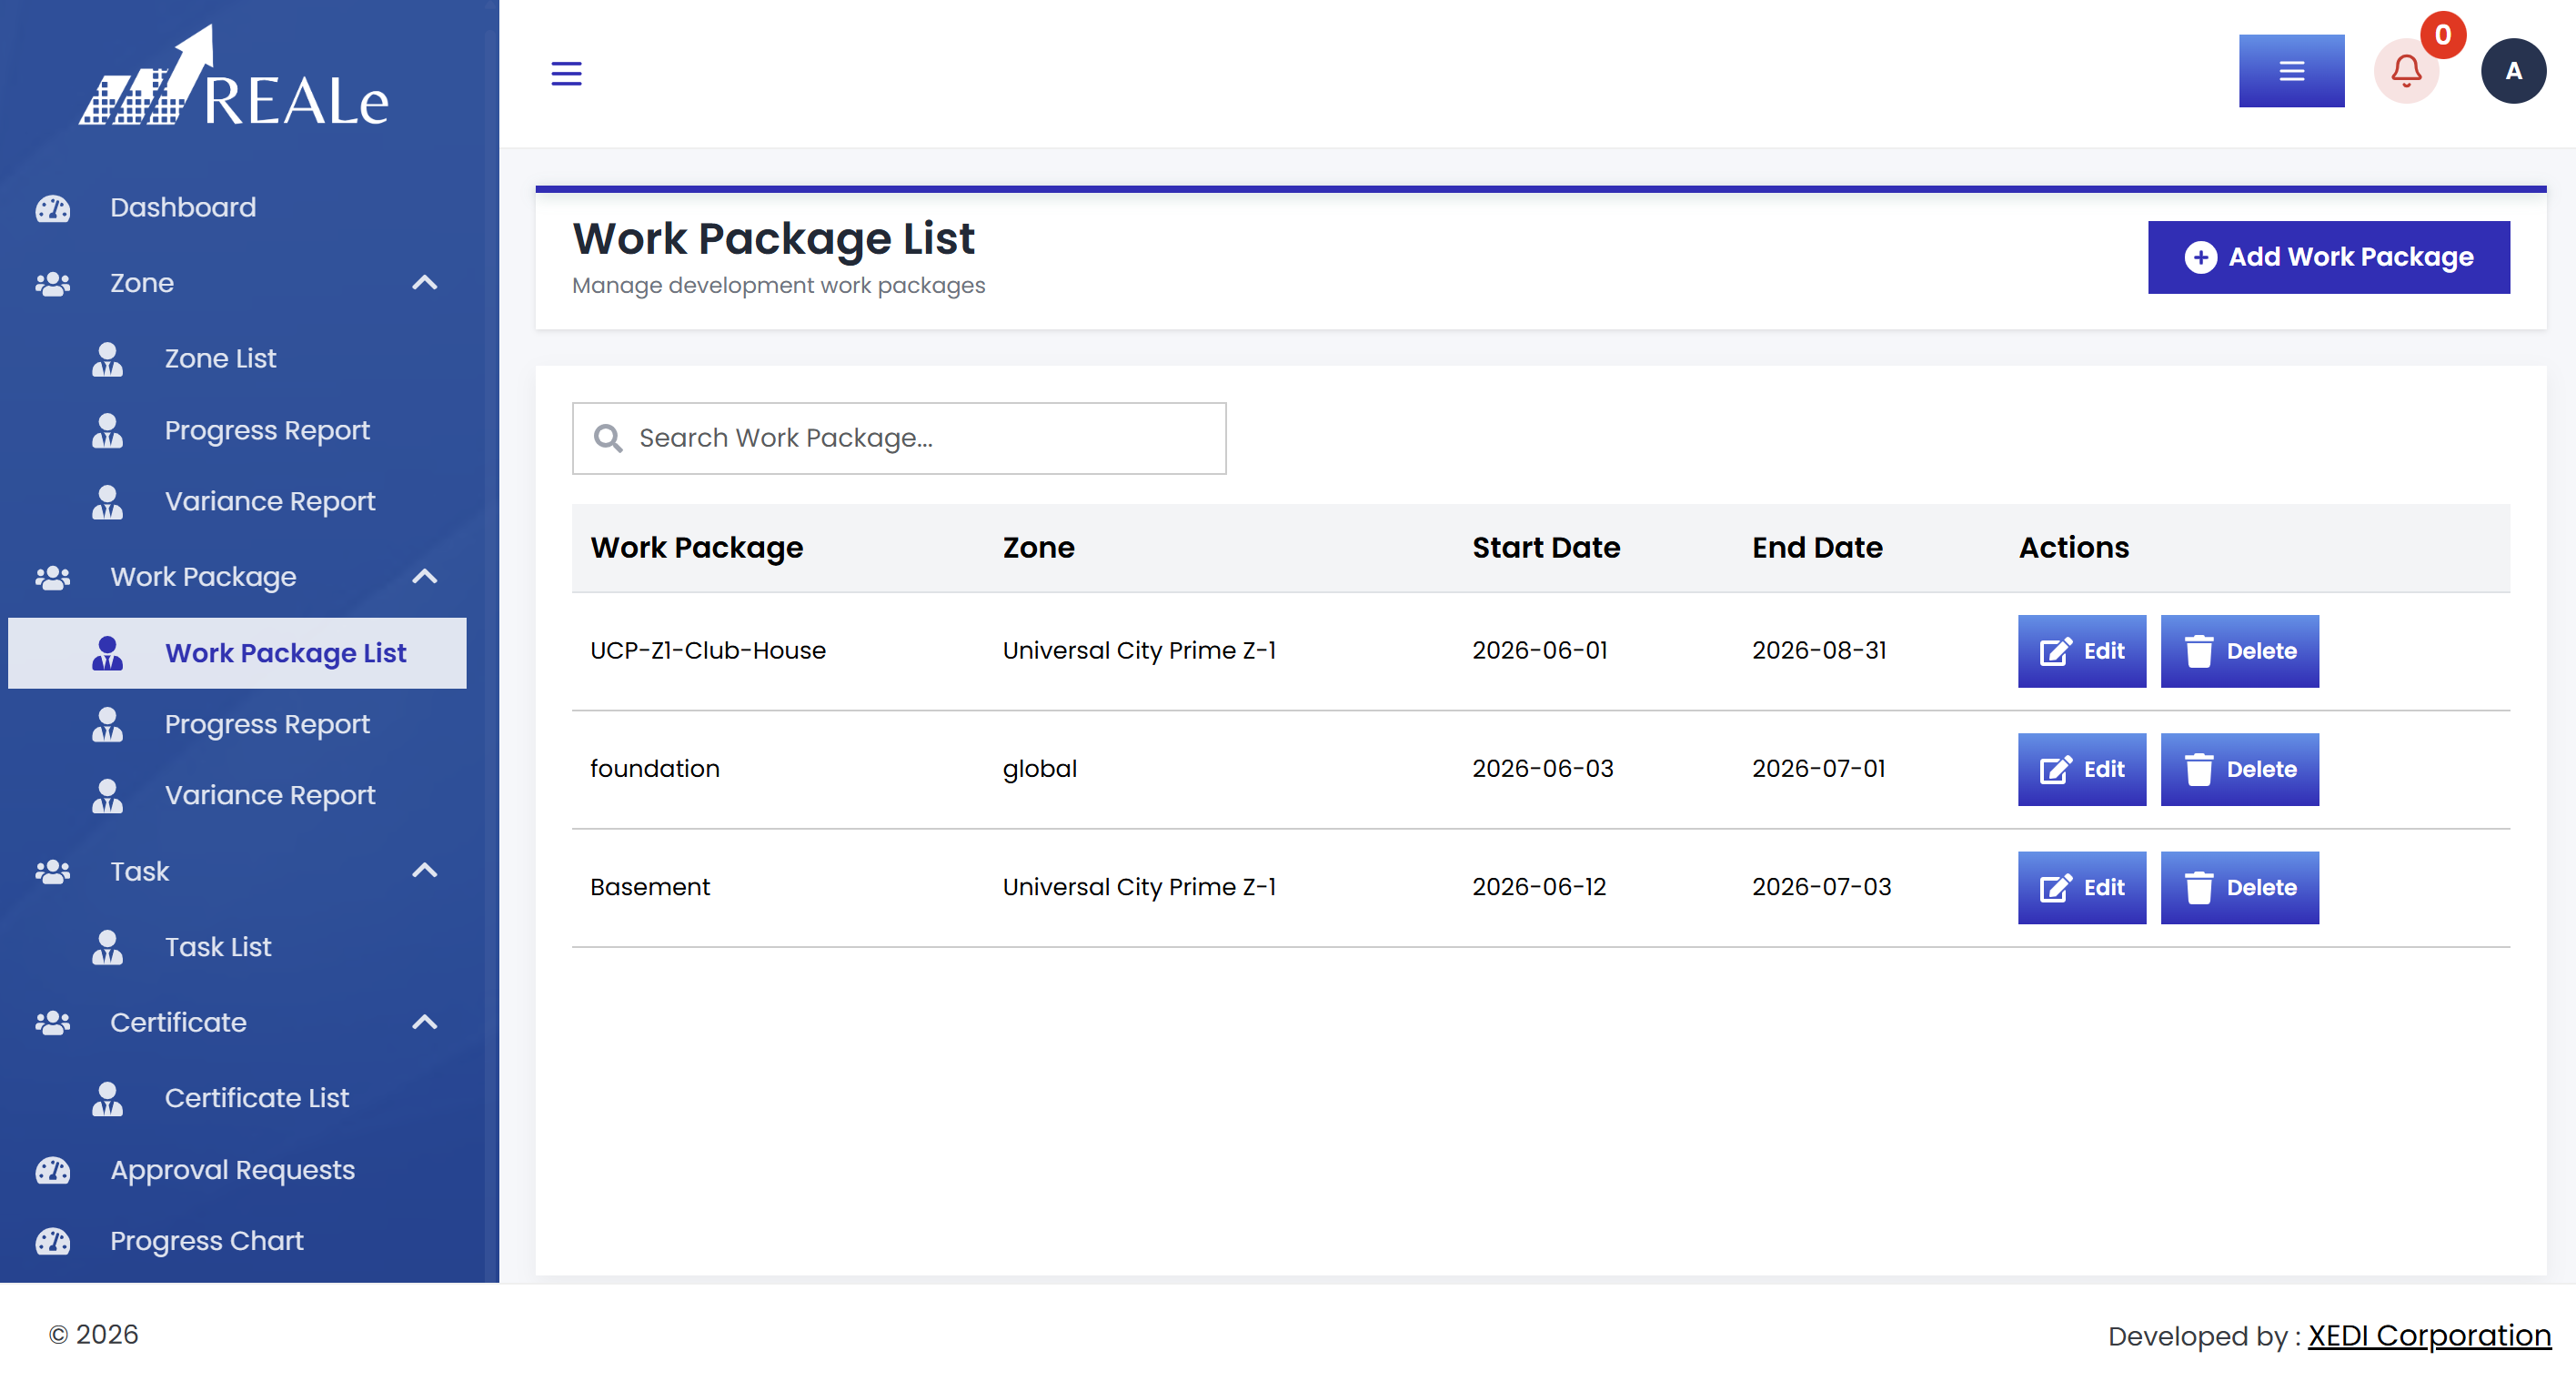Viewport: 2576px width, 1381px height.
Task: Open Zone List in the sidebar
Action: coord(220,358)
